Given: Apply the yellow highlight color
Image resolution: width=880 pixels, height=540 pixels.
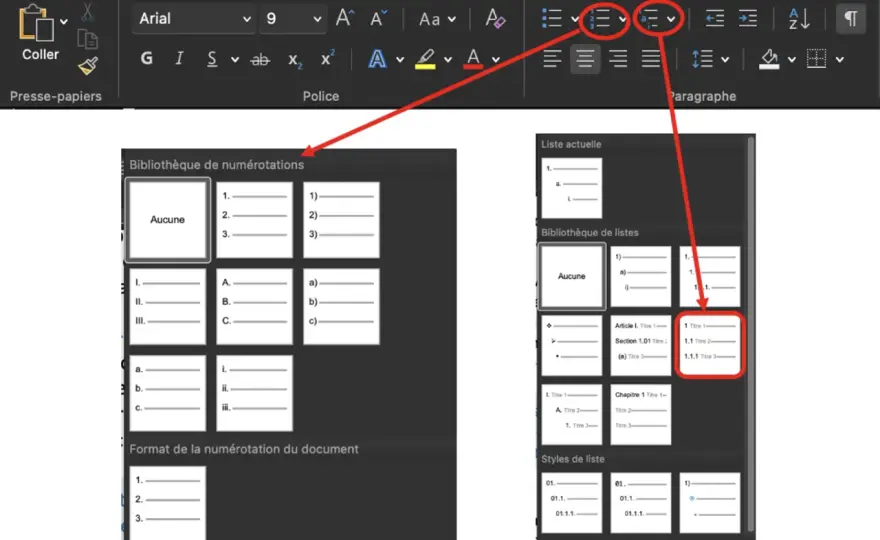Looking at the screenshot, I should point(425,59).
